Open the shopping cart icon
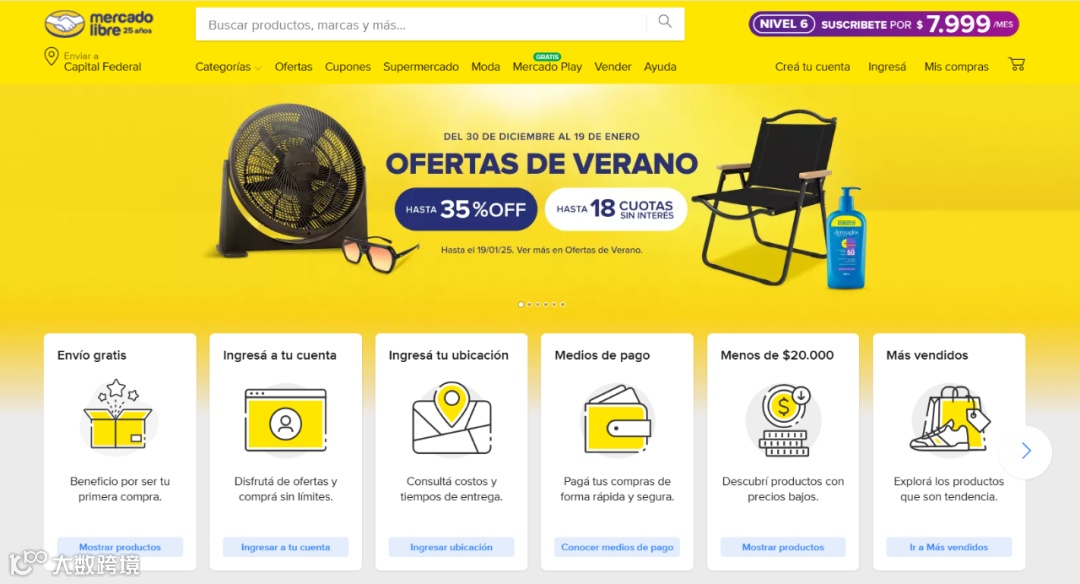Viewport: 1080px width, 584px height. [x=1017, y=64]
